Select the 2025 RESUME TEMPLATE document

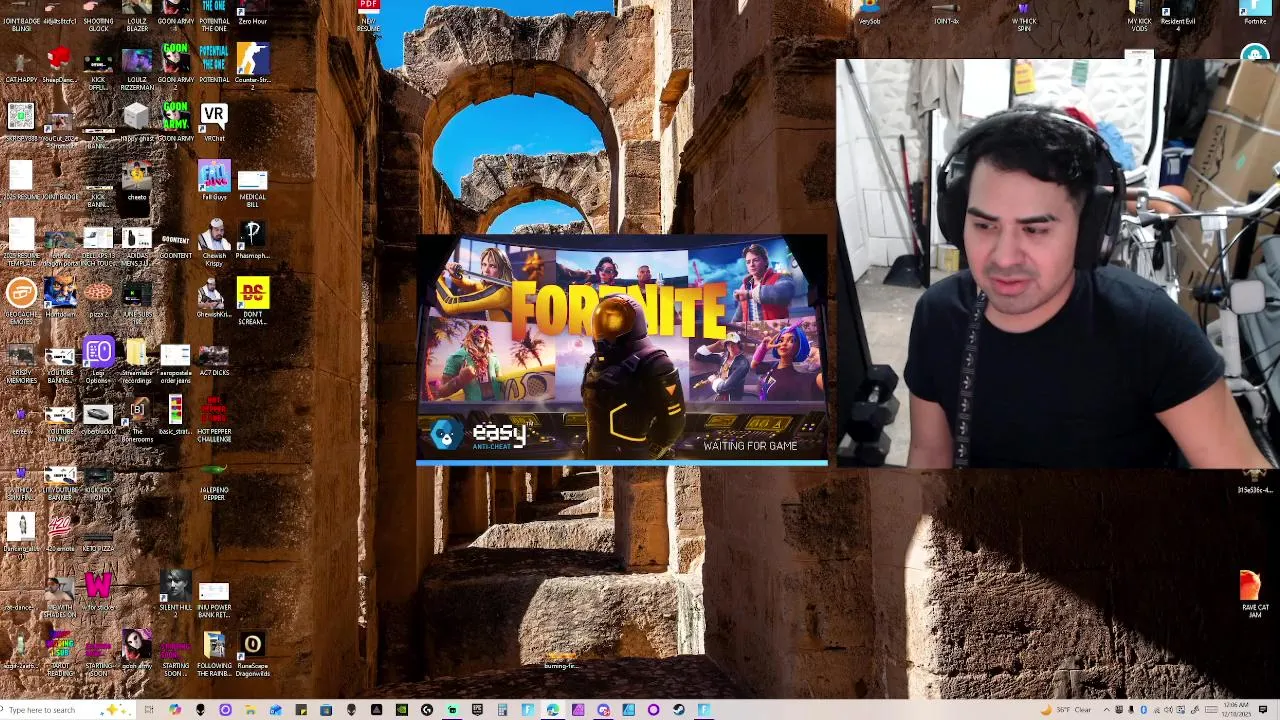coord(21,243)
